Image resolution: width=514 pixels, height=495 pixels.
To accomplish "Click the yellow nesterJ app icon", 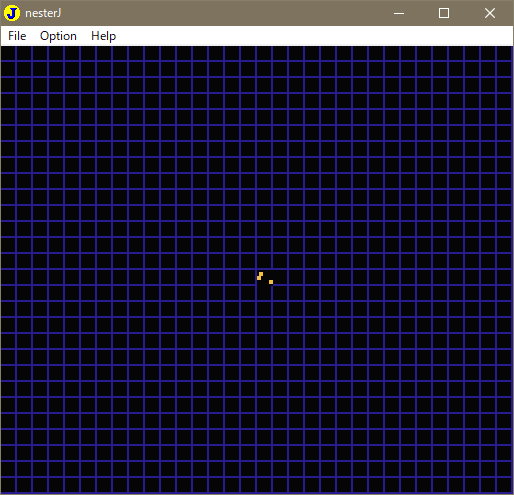I will click(x=12, y=13).
